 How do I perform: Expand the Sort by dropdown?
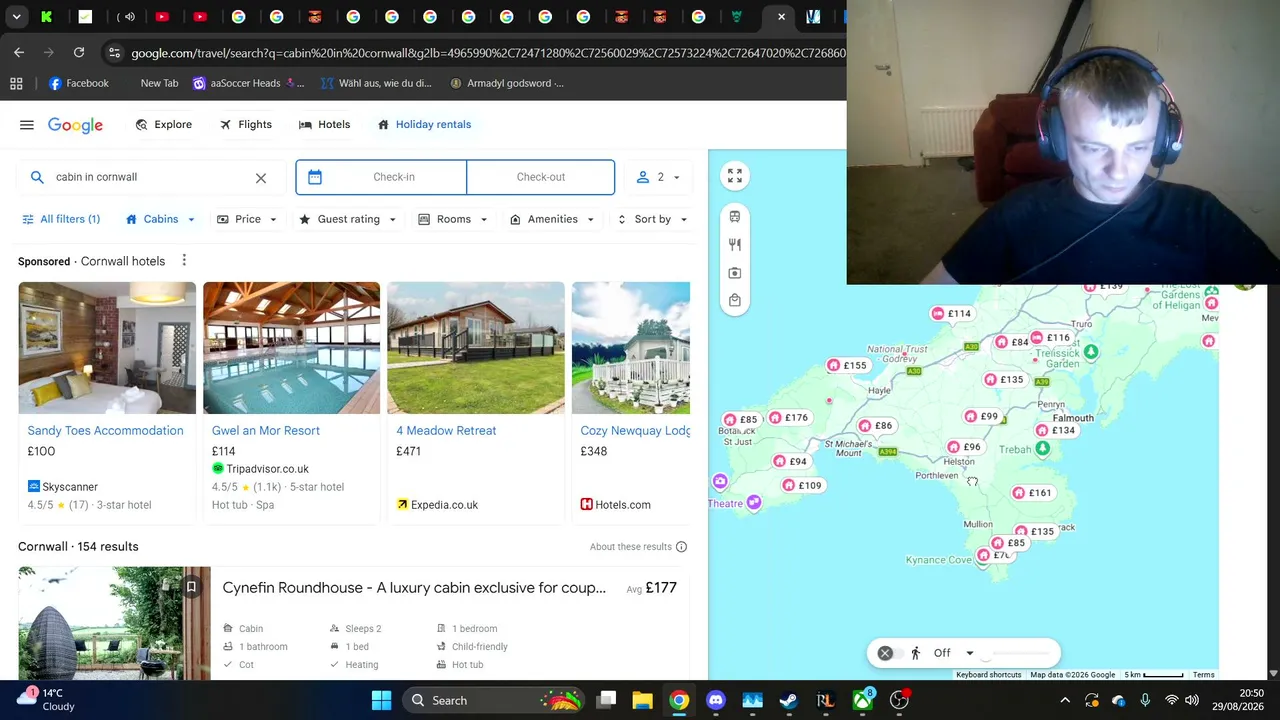(652, 219)
